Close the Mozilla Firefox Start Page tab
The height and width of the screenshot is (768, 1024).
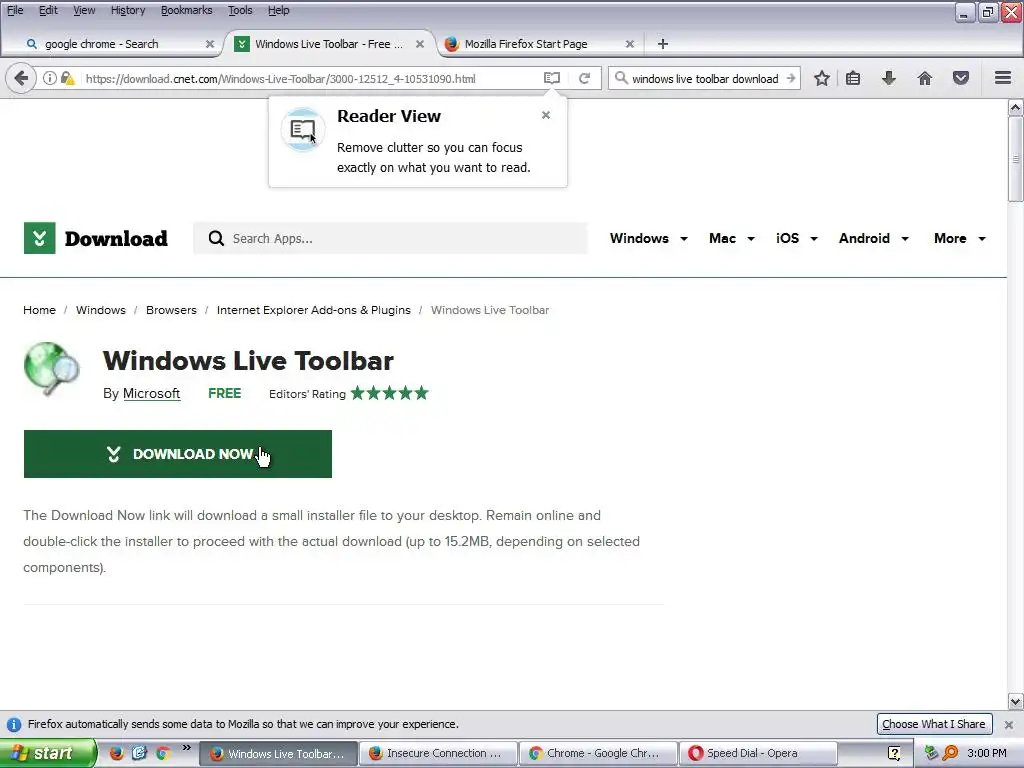coord(630,44)
